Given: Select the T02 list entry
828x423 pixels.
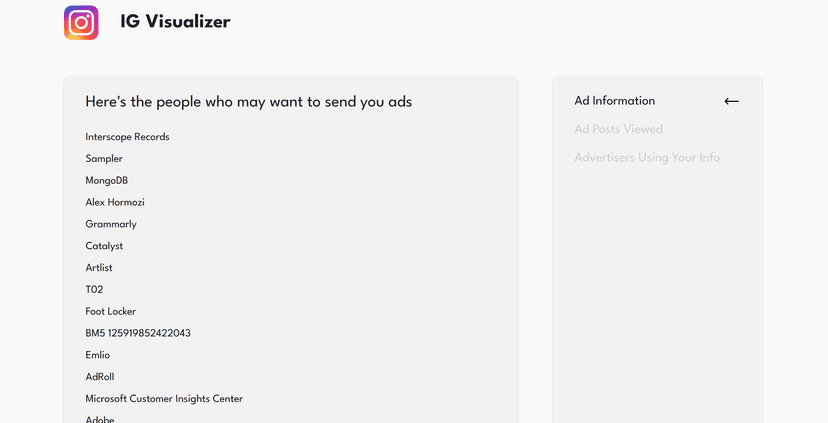Looking at the screenshot, I should tap(94, 290).
